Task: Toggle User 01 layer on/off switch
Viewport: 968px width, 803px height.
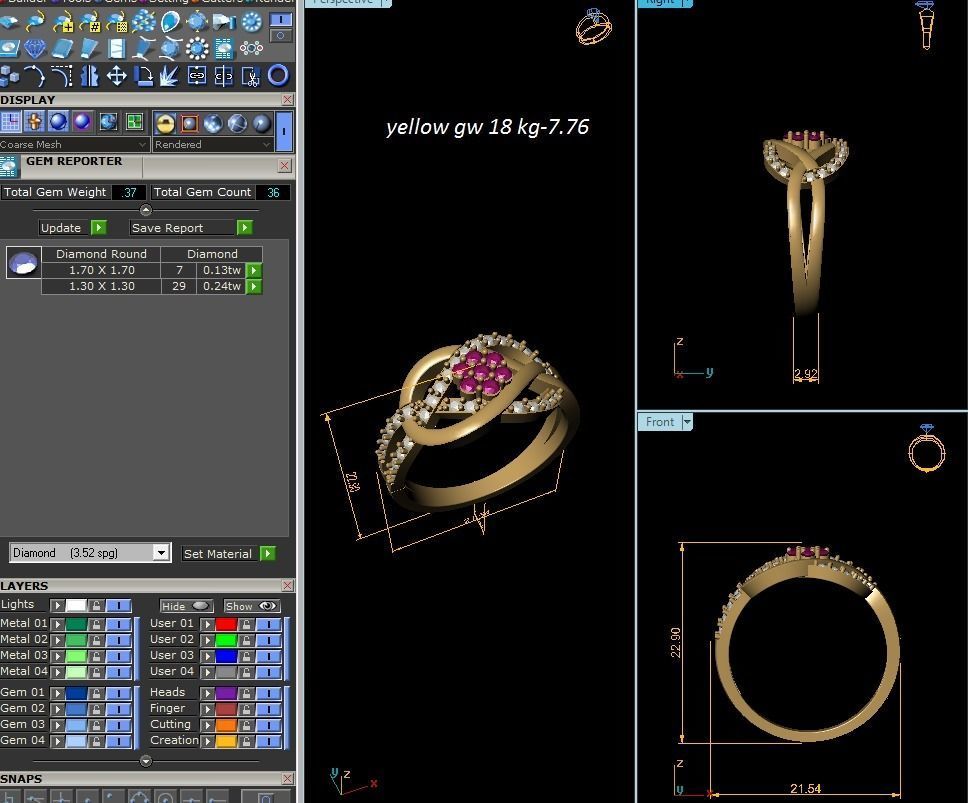Action: pos(269,624)
